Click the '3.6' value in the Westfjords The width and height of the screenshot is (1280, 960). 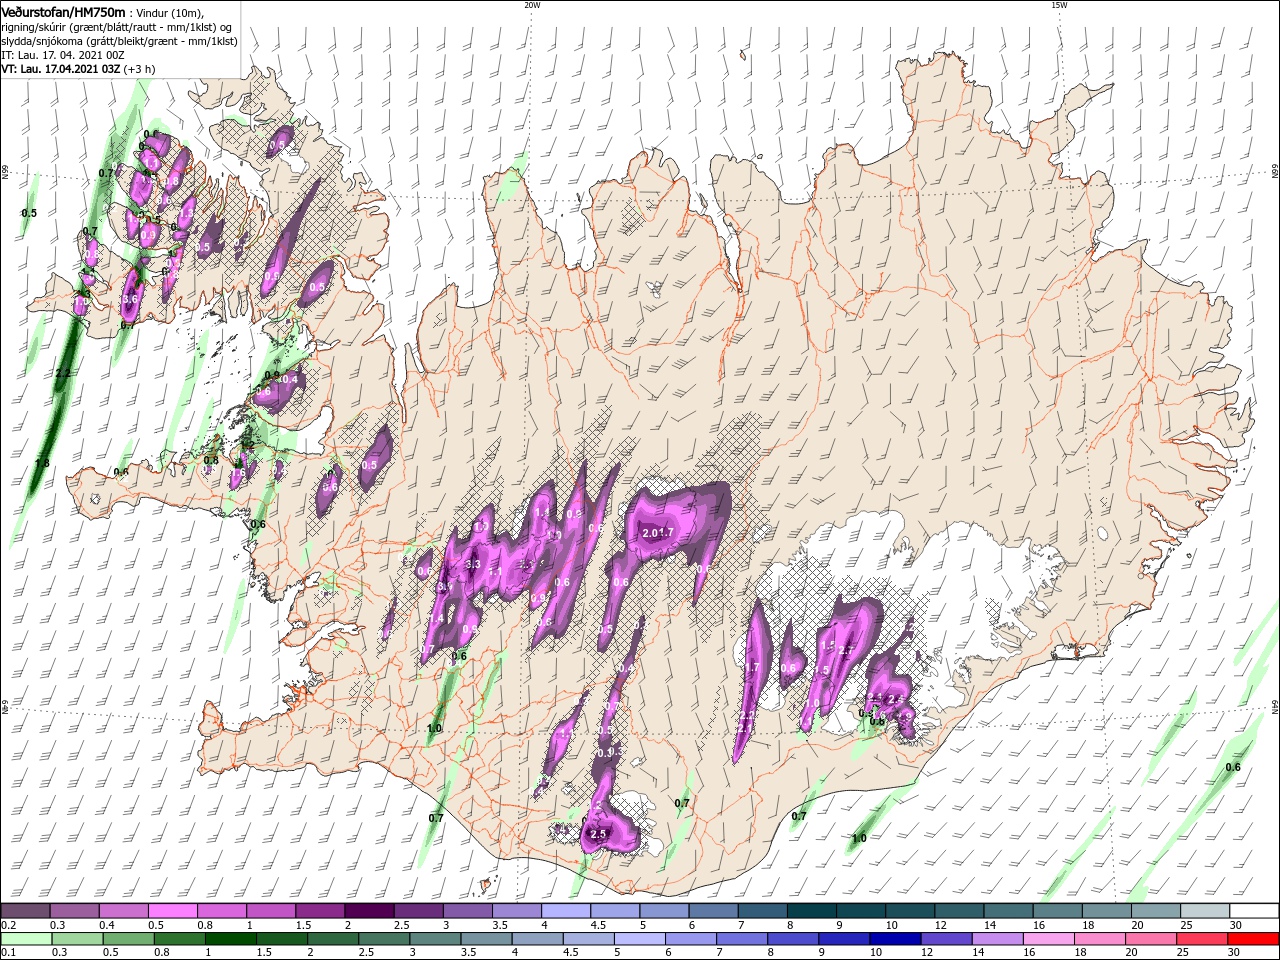click(x=129, y=299)
